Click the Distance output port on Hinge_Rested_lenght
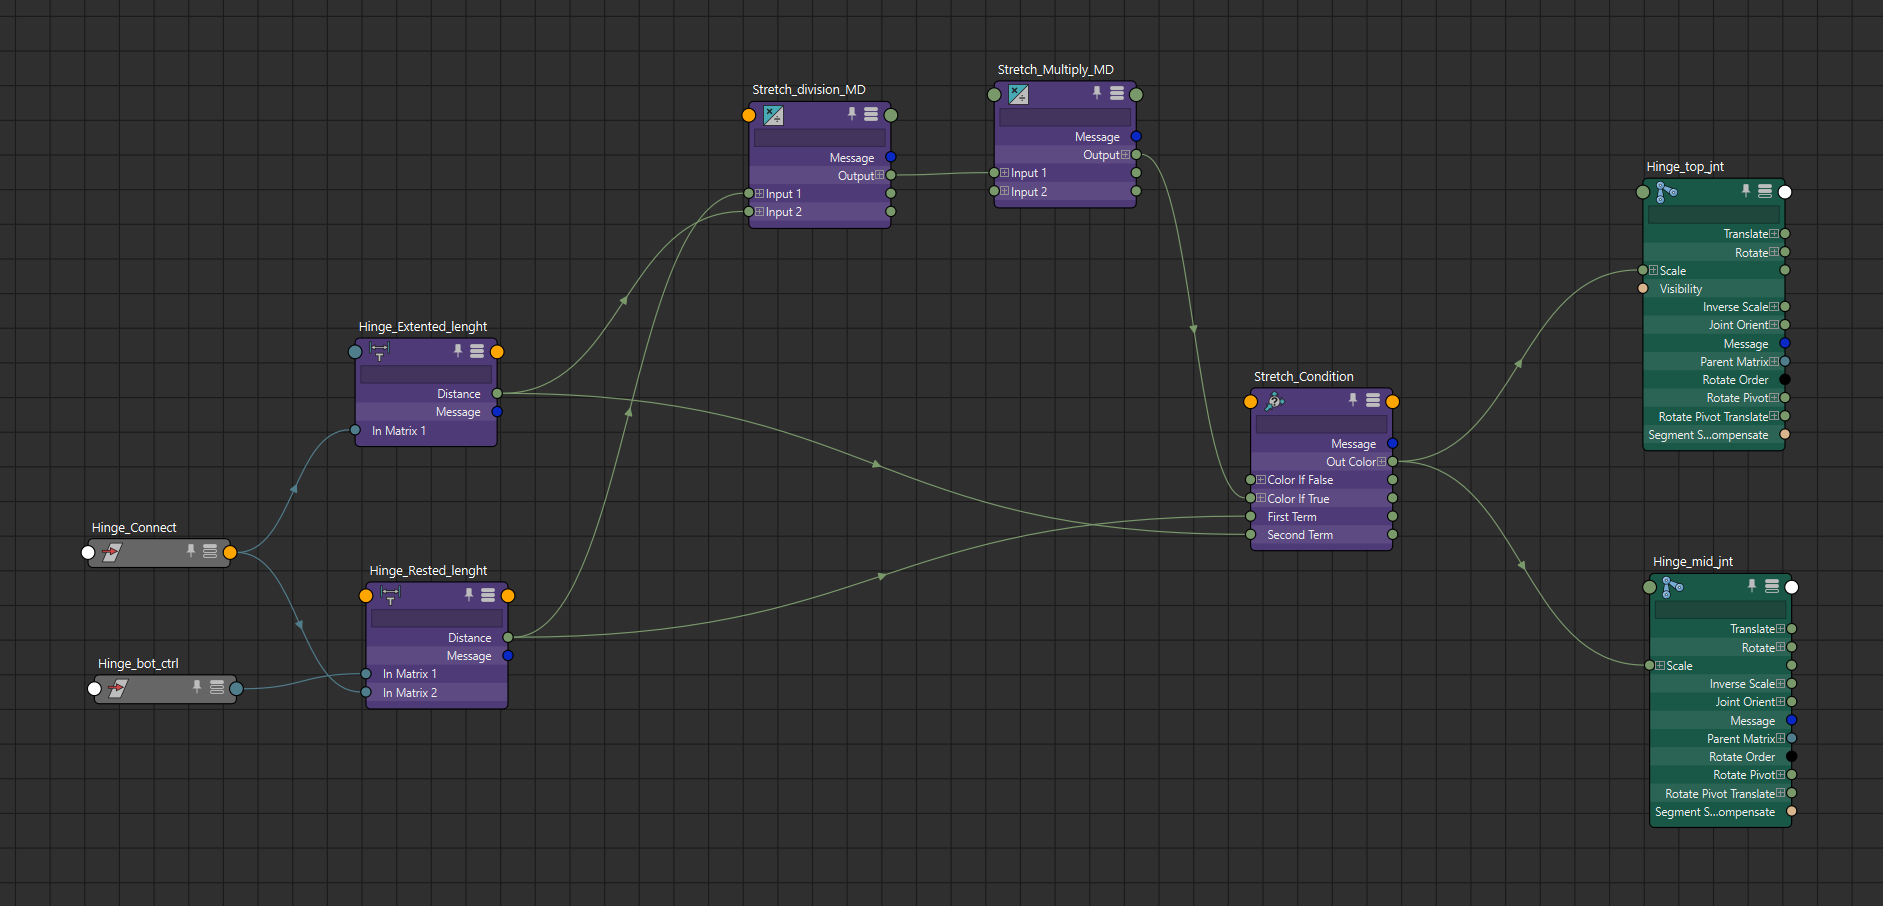Screen dimensions: 1883x906 click(508, 638)
